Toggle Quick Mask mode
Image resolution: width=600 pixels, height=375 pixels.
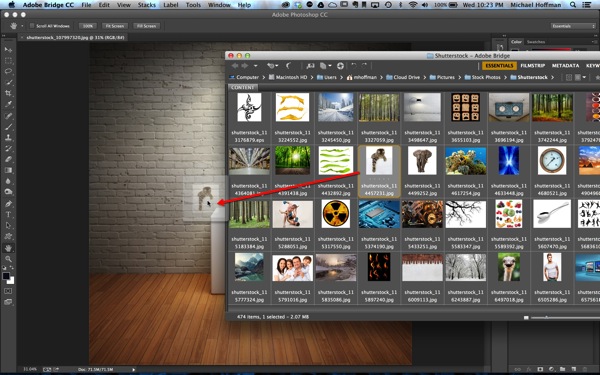(x=8, y=291)
